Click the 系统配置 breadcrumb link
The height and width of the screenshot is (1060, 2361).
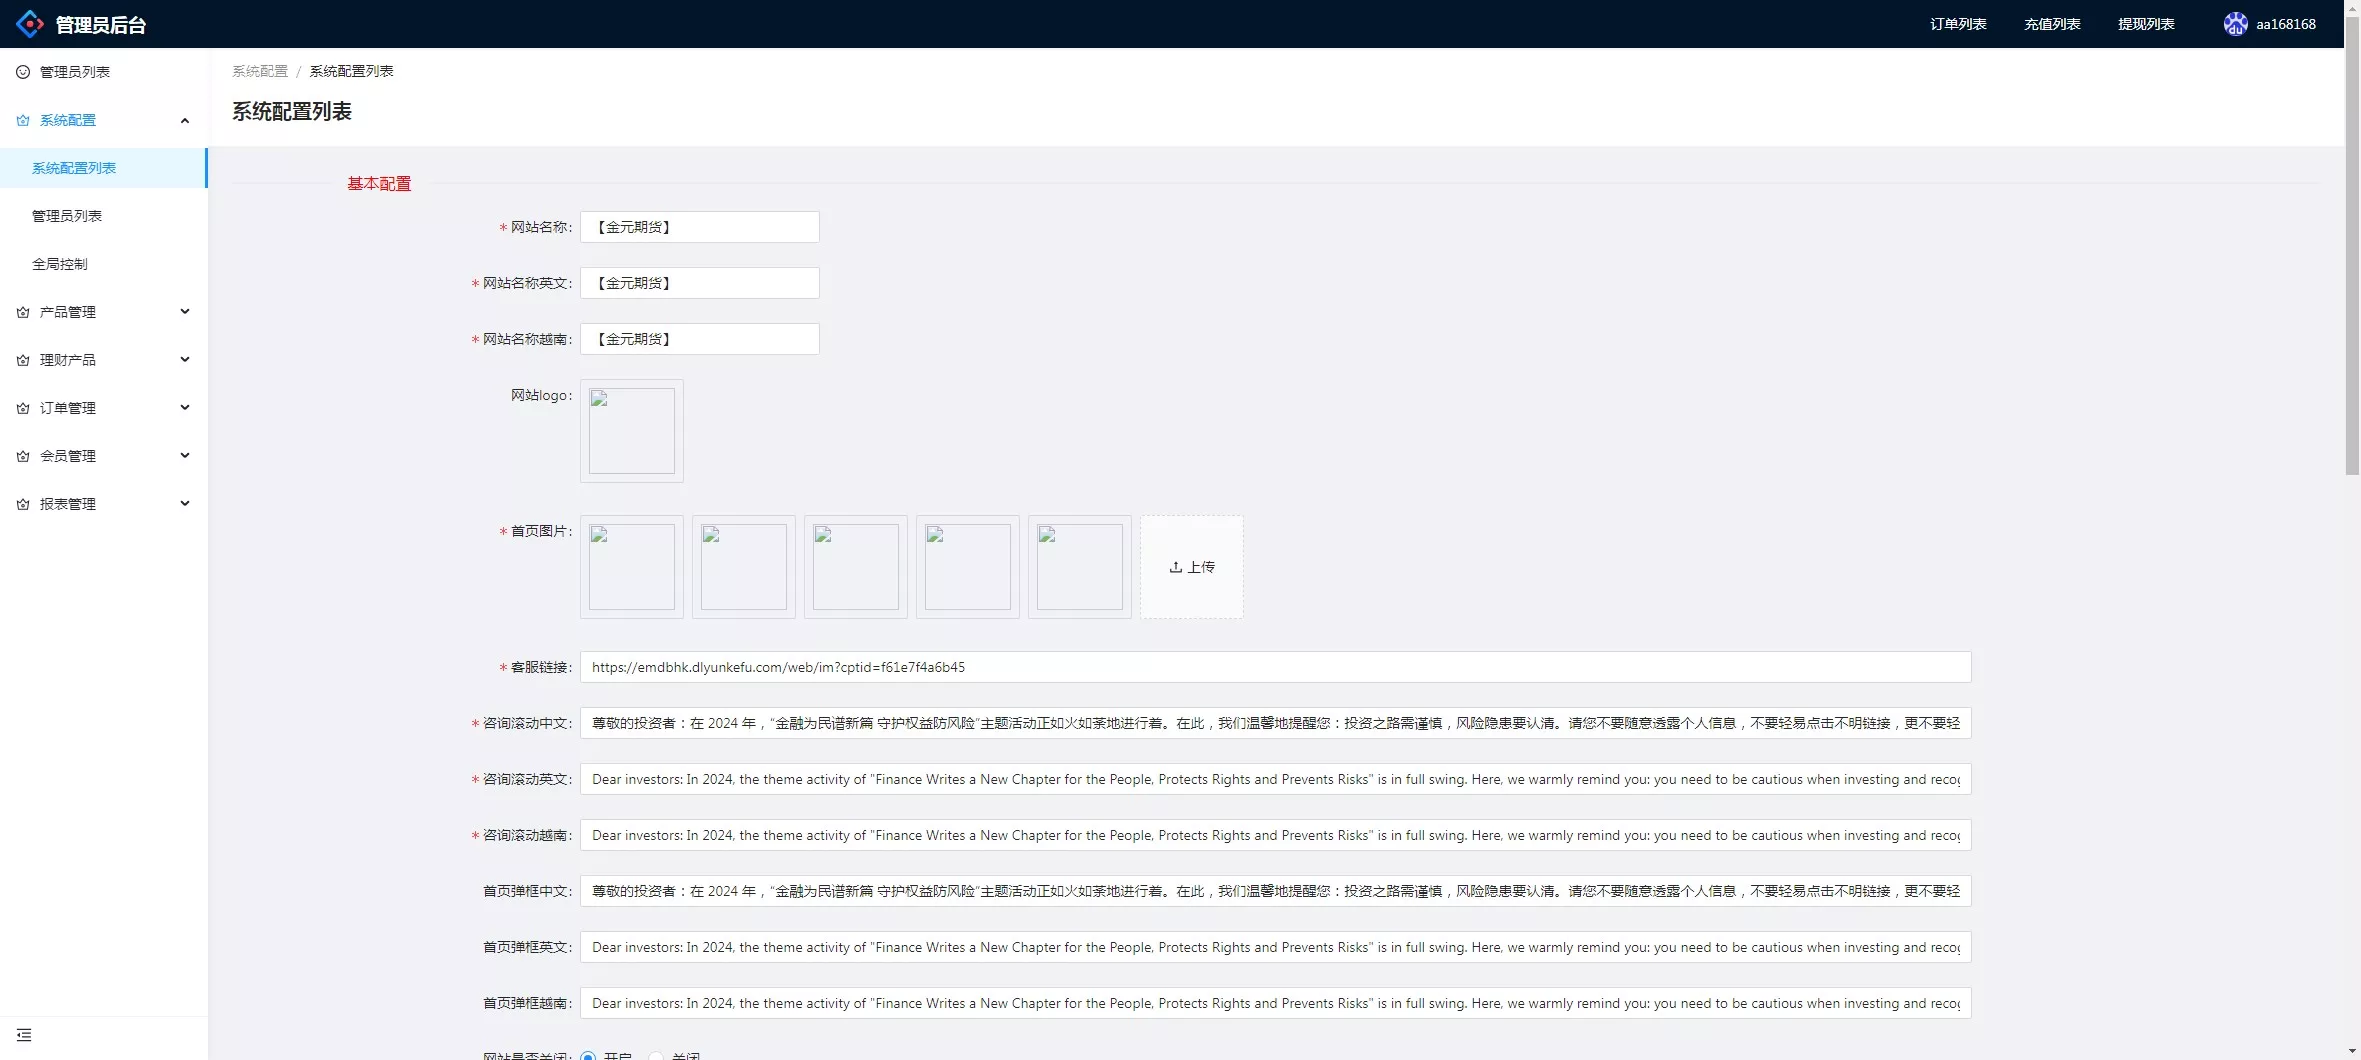coord(259,71)
